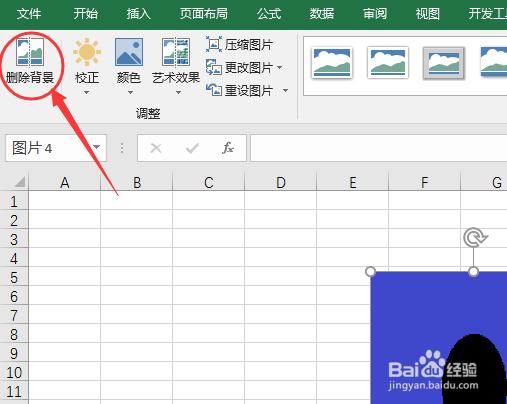This screenshot has height=404, width=507.
Task: Select column E header
Action: click(x=353, y=182)
